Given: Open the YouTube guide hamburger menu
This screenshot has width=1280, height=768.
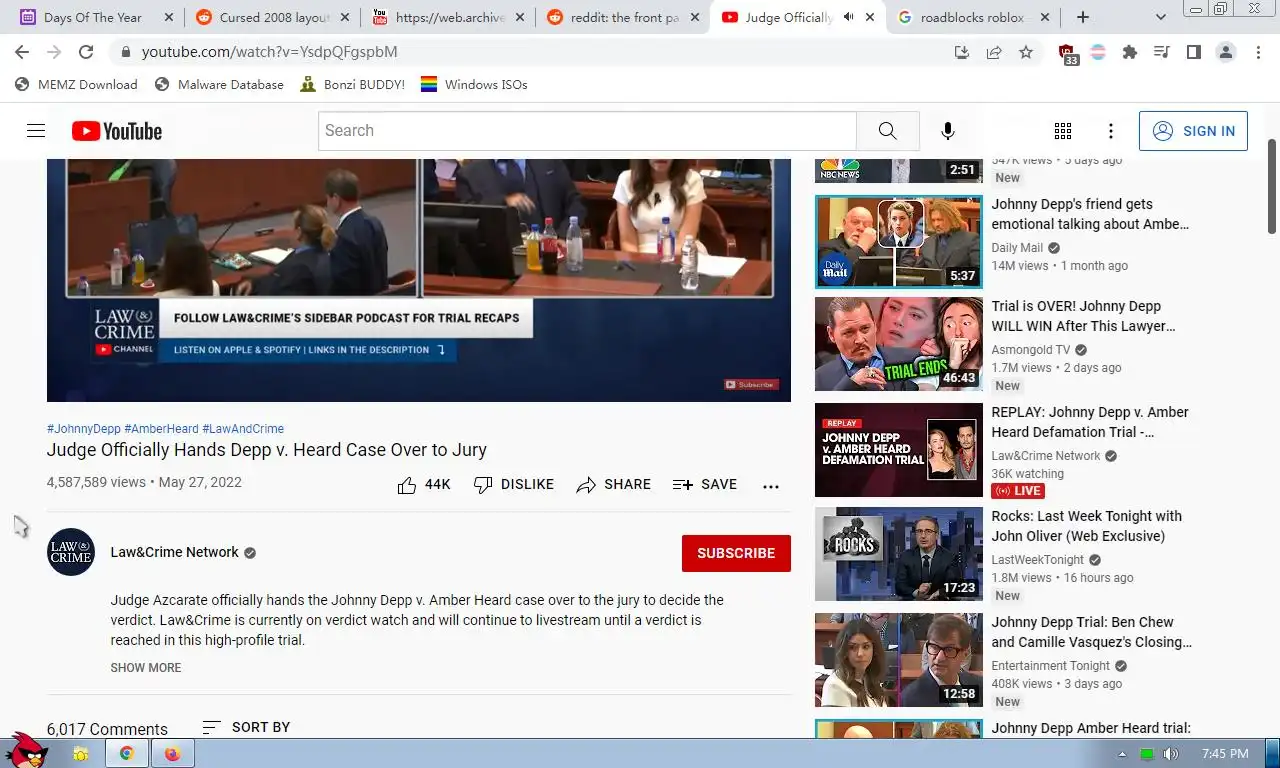Looking at the screenshot, I should click(x=36, y=131).
